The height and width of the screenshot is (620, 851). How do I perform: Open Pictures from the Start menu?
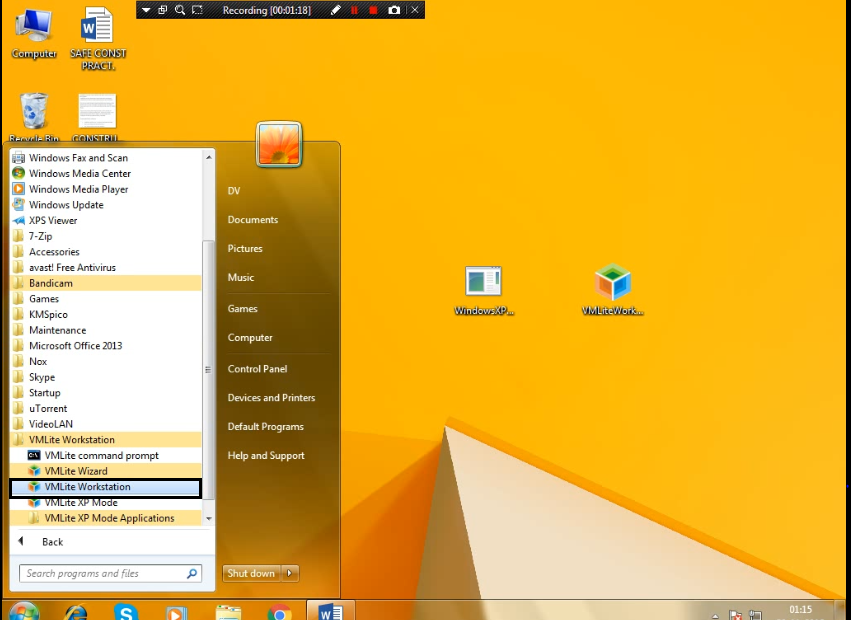click(245, 249)
